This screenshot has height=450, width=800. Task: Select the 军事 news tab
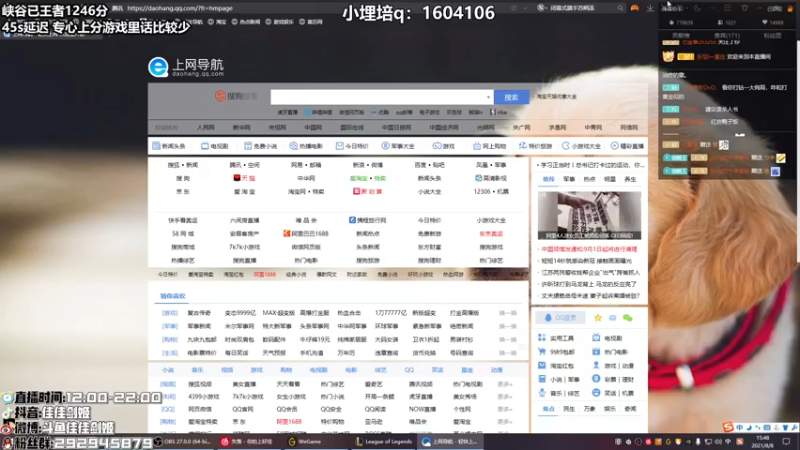(x=569, y=180)
